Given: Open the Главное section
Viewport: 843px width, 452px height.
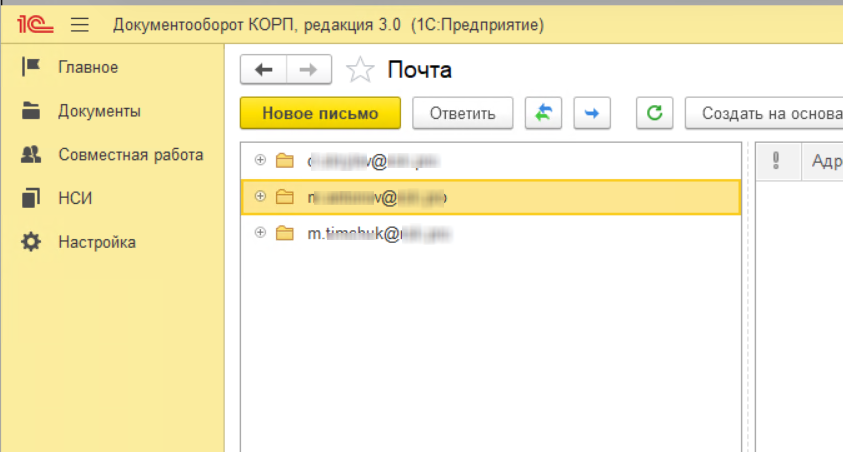Looking at the screenshot, I should tap(88, 67).
